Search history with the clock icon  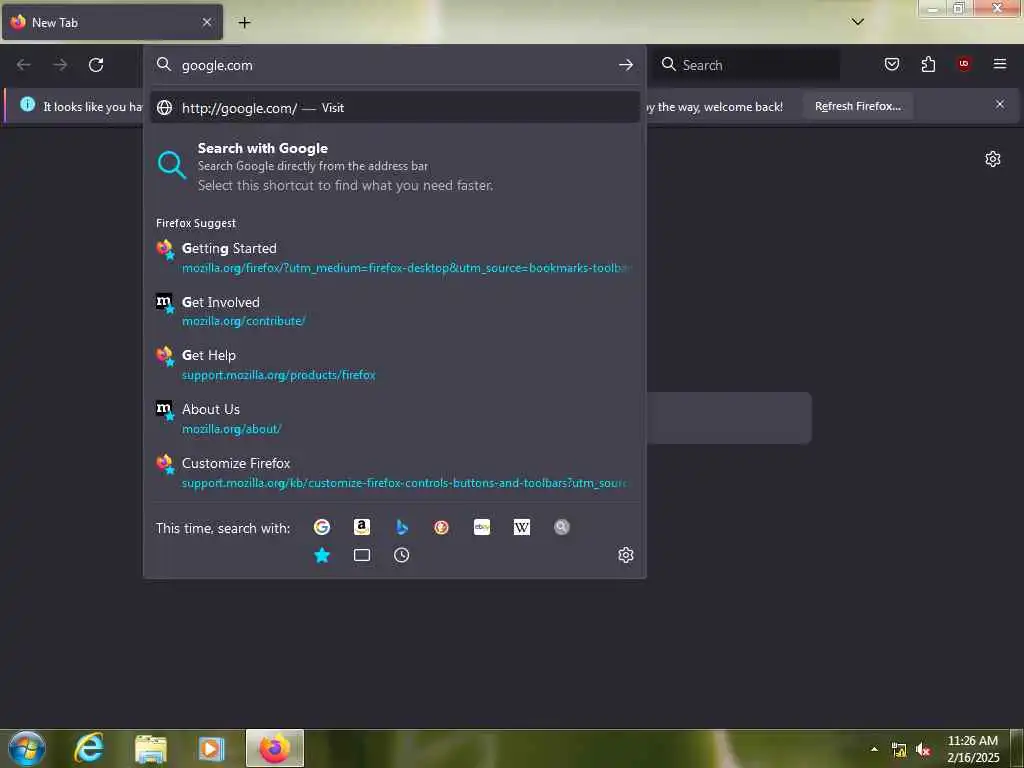402,555
